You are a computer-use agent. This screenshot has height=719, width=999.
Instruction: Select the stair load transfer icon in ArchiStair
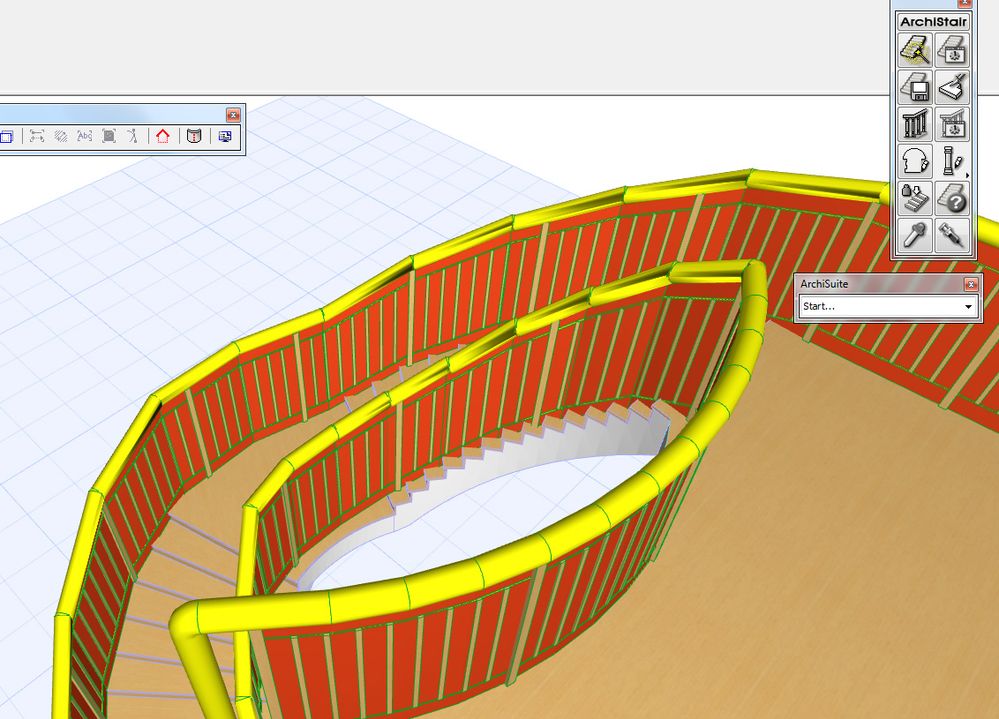[x=914, y=197]
